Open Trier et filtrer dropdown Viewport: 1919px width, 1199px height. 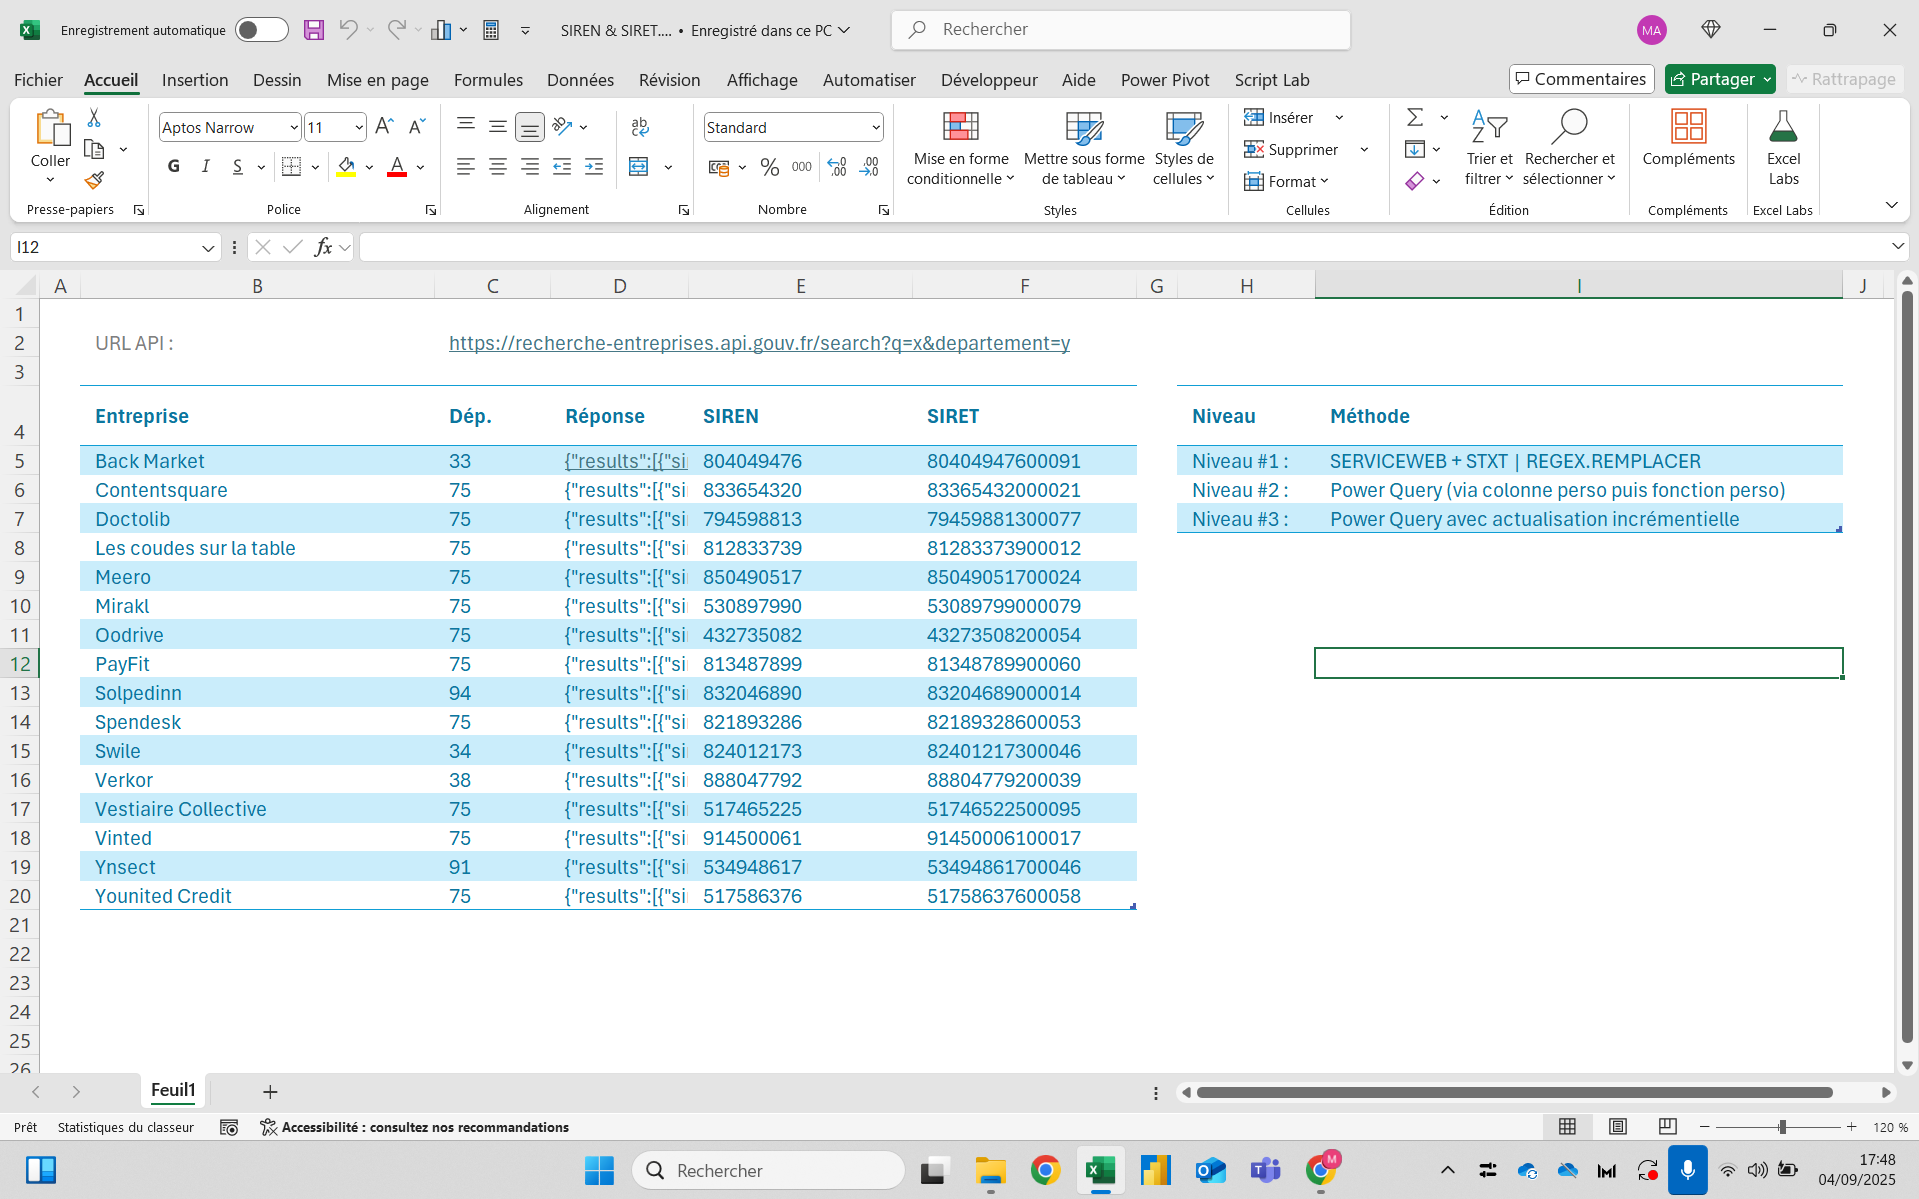1489,148
